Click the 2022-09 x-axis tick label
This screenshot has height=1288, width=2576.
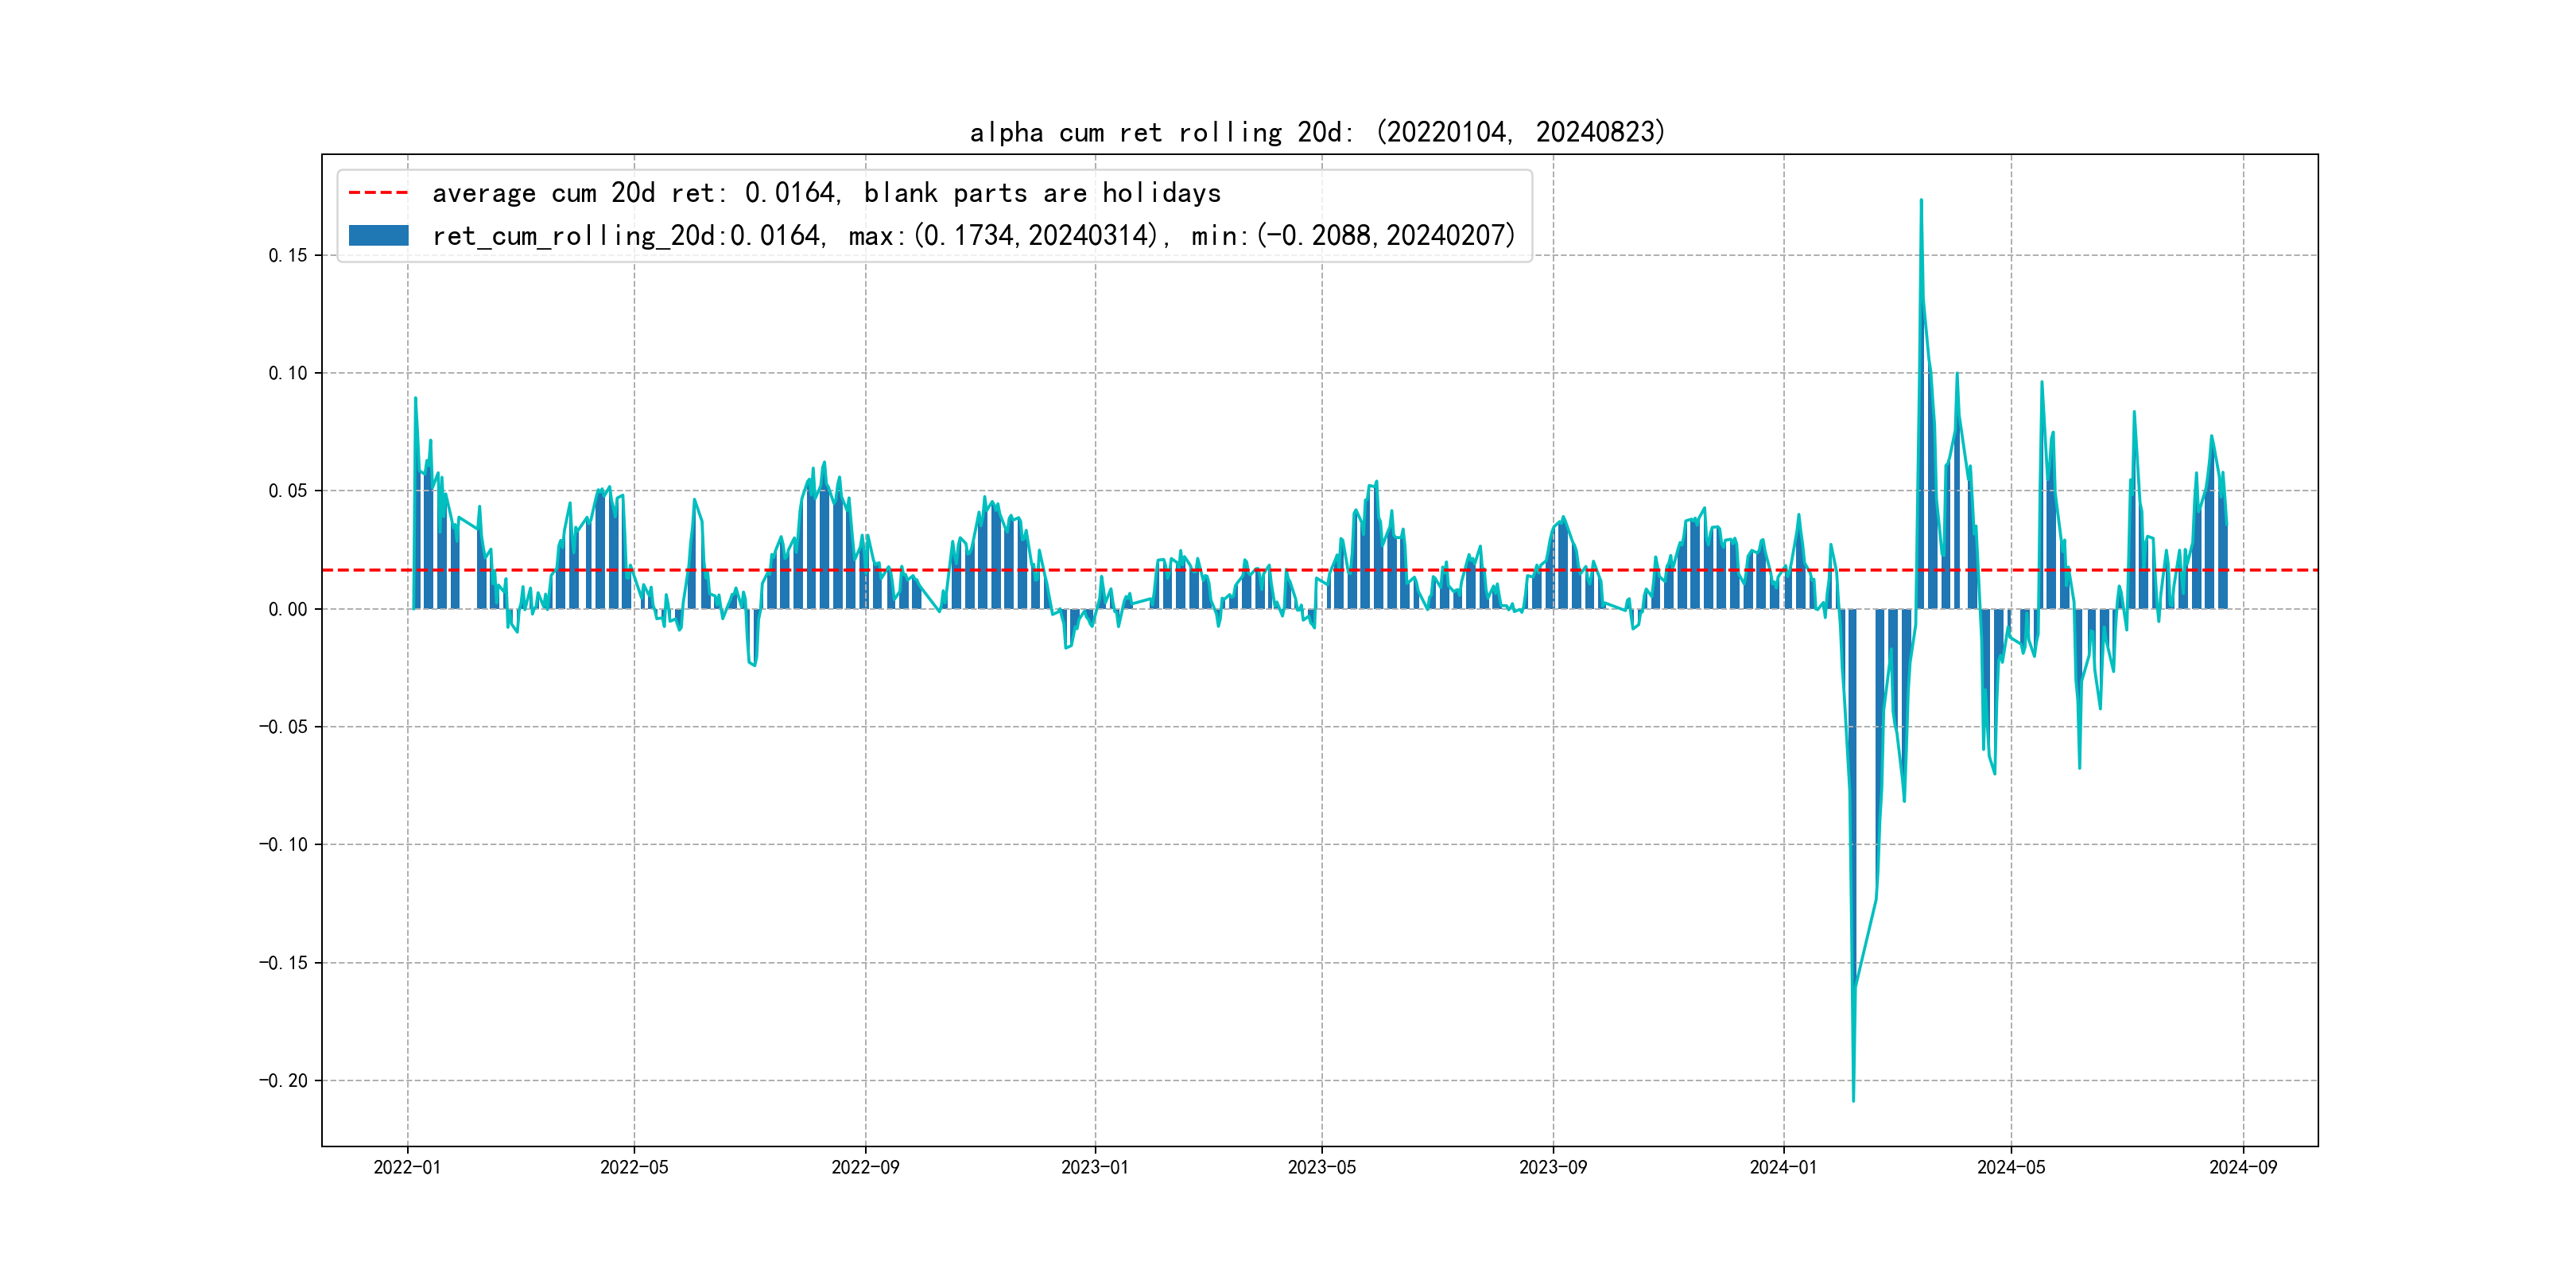tap(865, 1167)
